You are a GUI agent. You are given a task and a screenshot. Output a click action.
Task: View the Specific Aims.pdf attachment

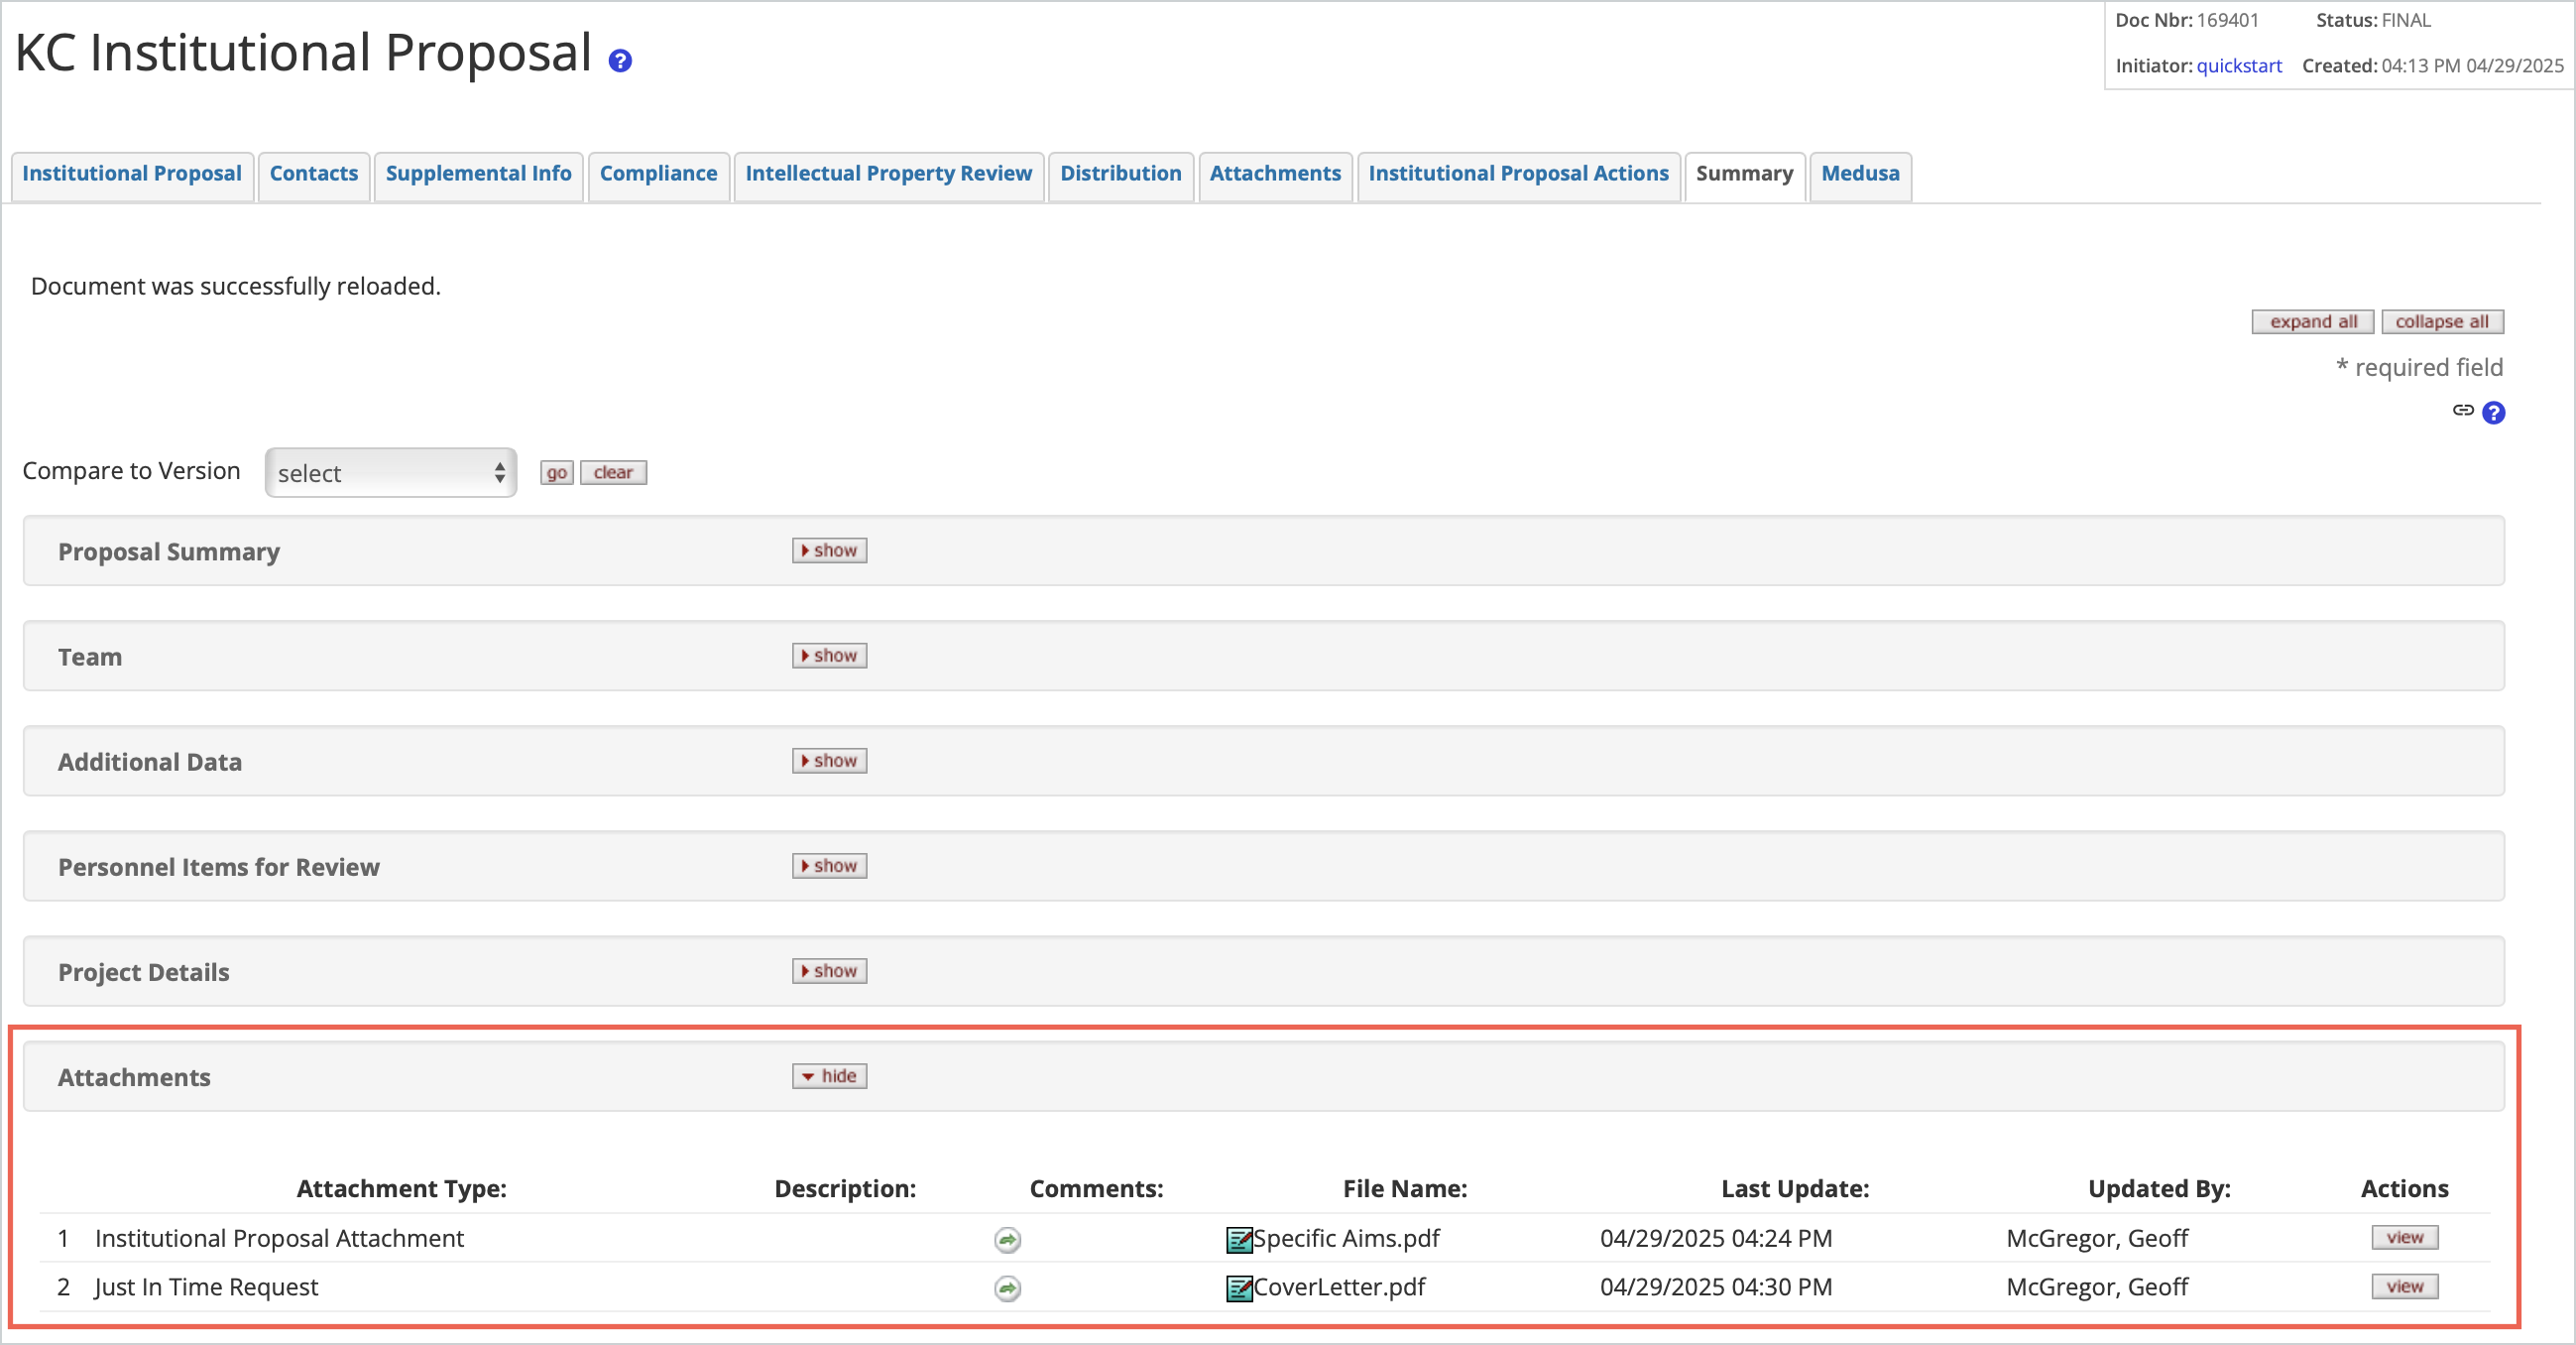pos(2404,1237)
